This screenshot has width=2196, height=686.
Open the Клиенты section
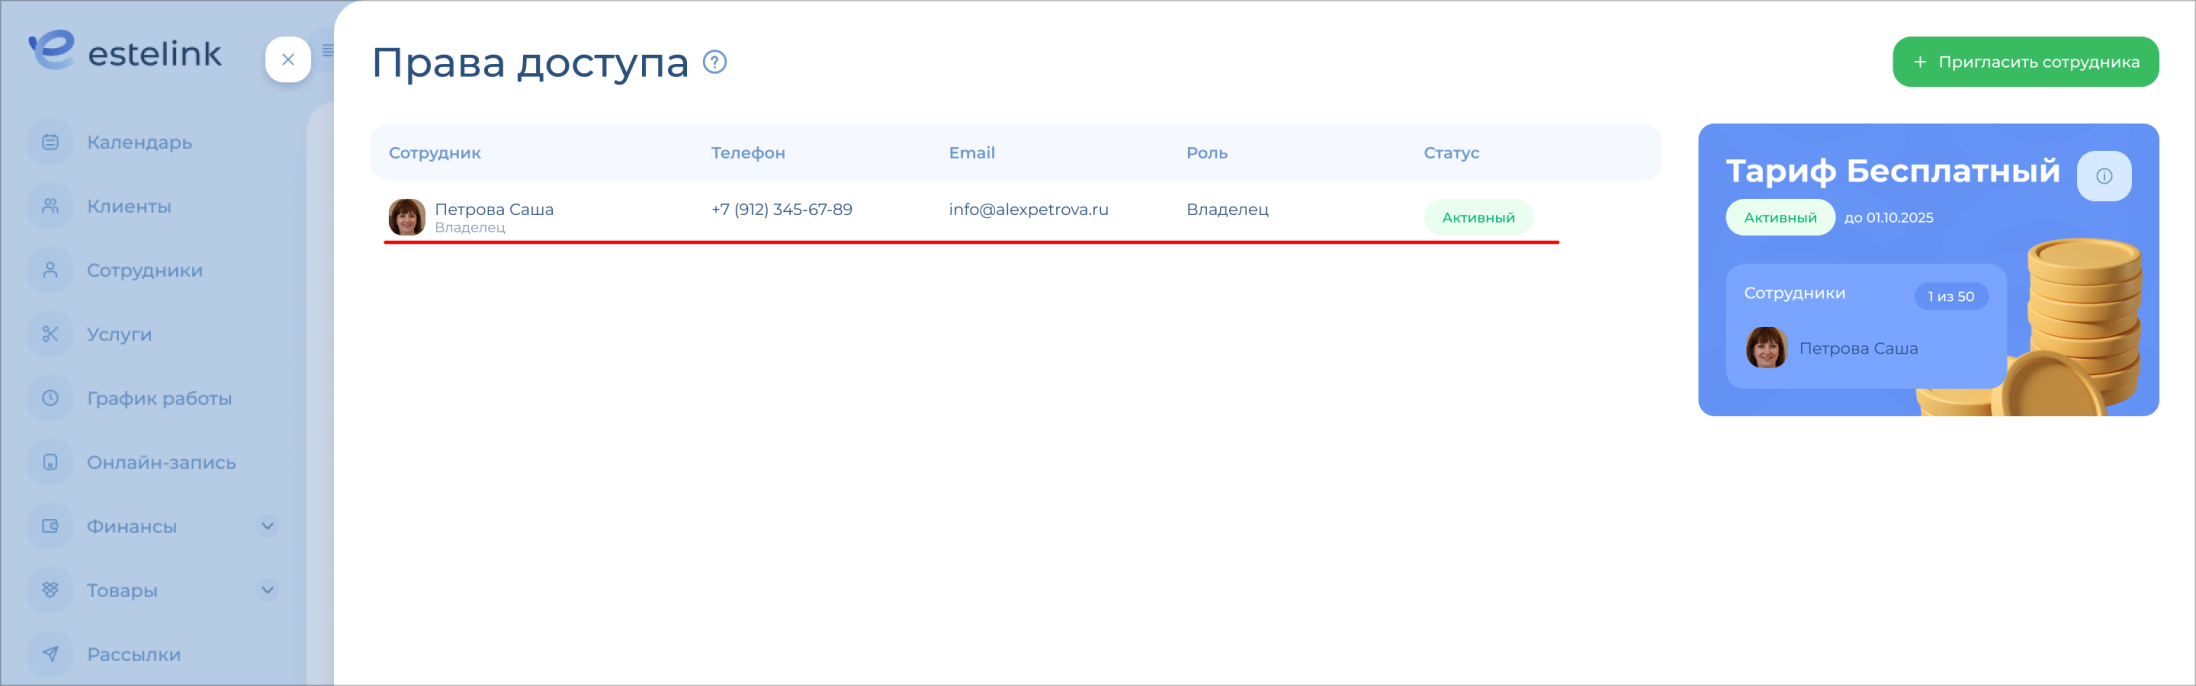point(129,206)
